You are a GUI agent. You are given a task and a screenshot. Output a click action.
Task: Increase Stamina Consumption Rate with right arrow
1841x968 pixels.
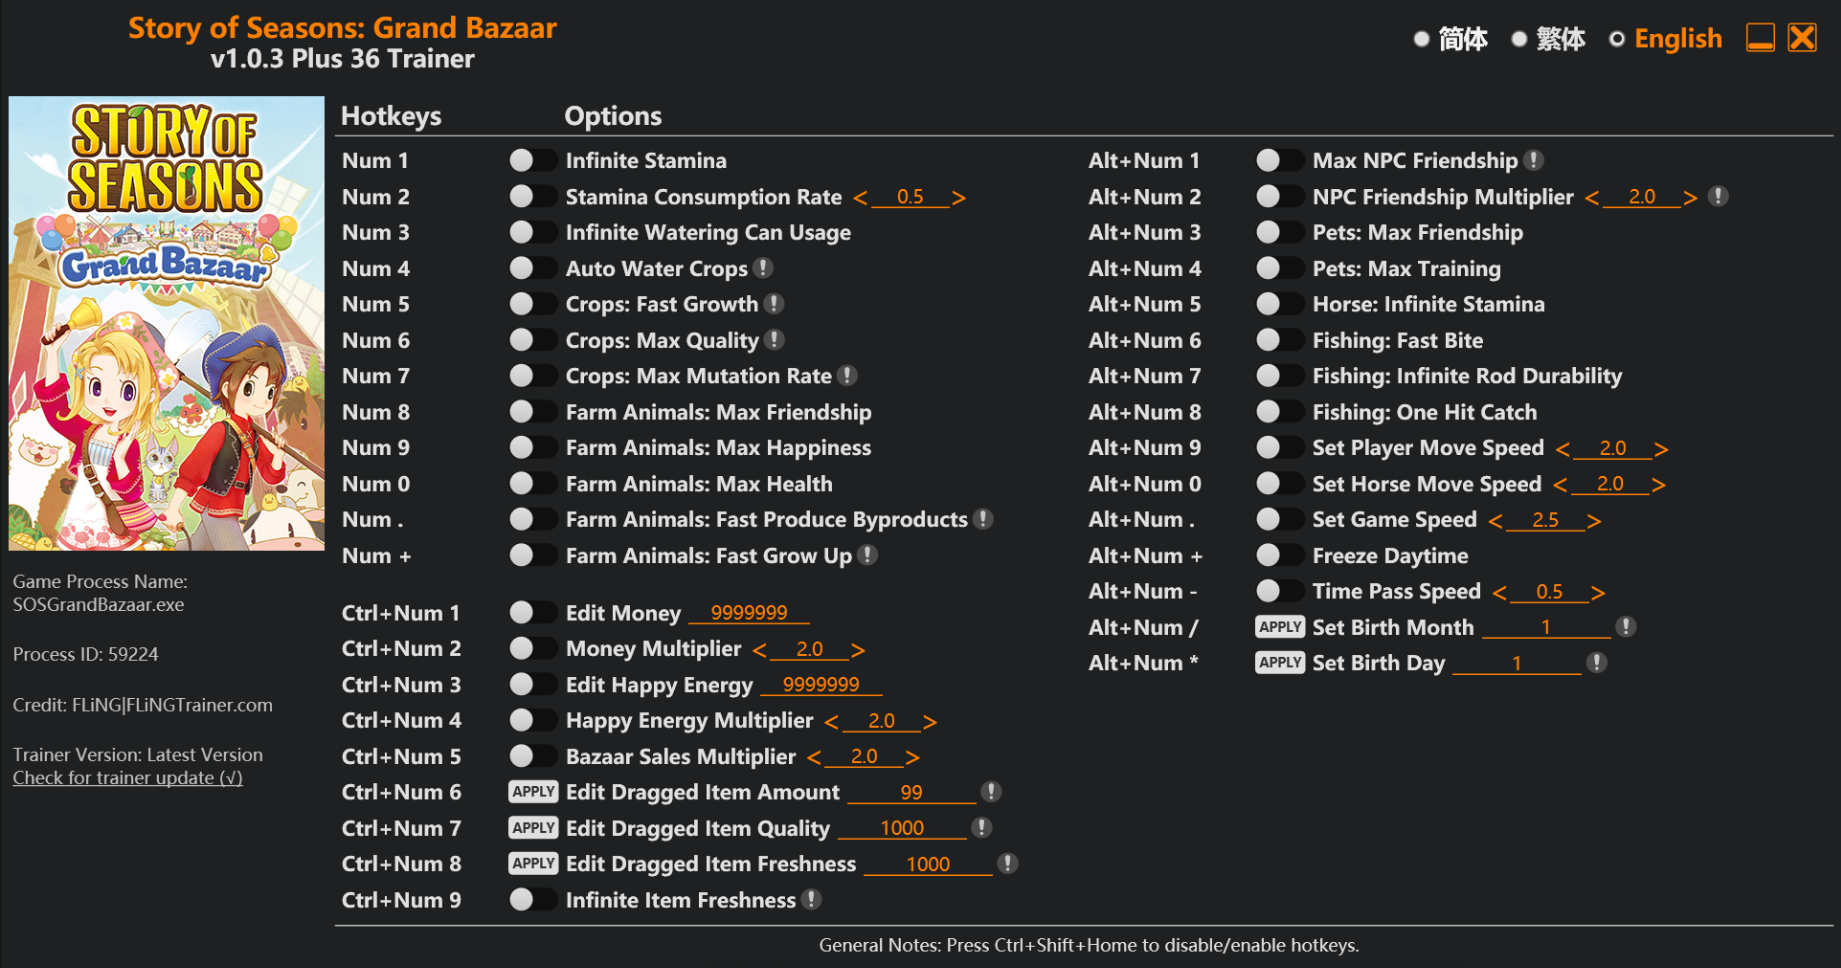tap(959, 198)
